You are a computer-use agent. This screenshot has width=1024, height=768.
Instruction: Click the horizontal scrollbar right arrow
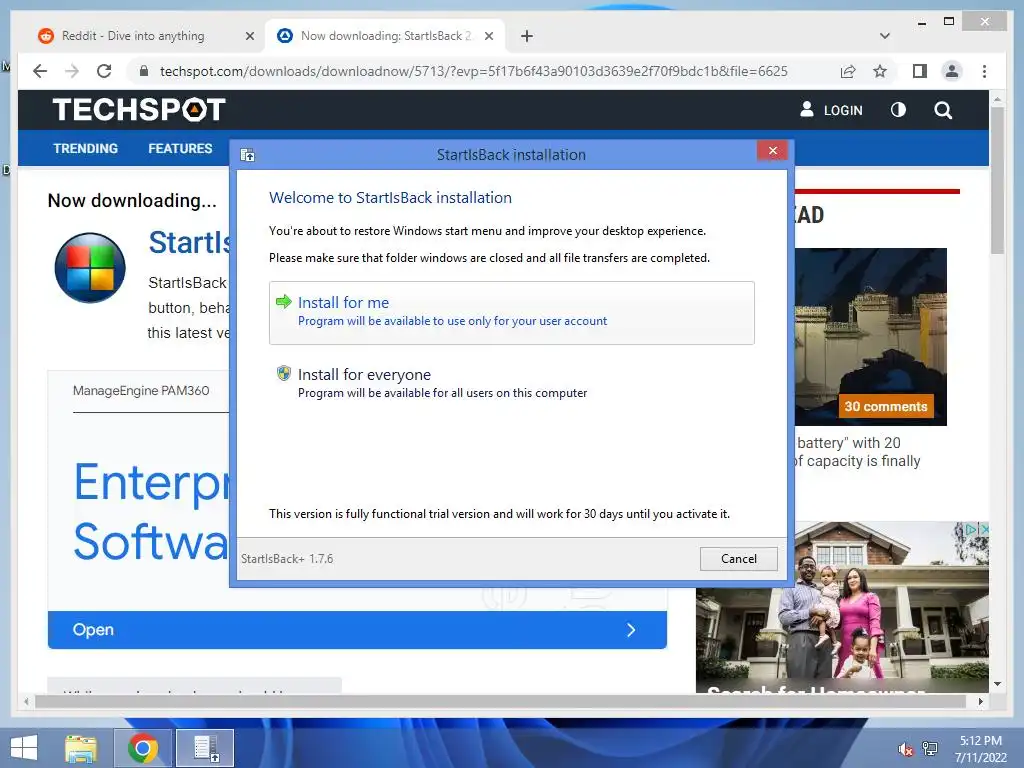[980, 701]
